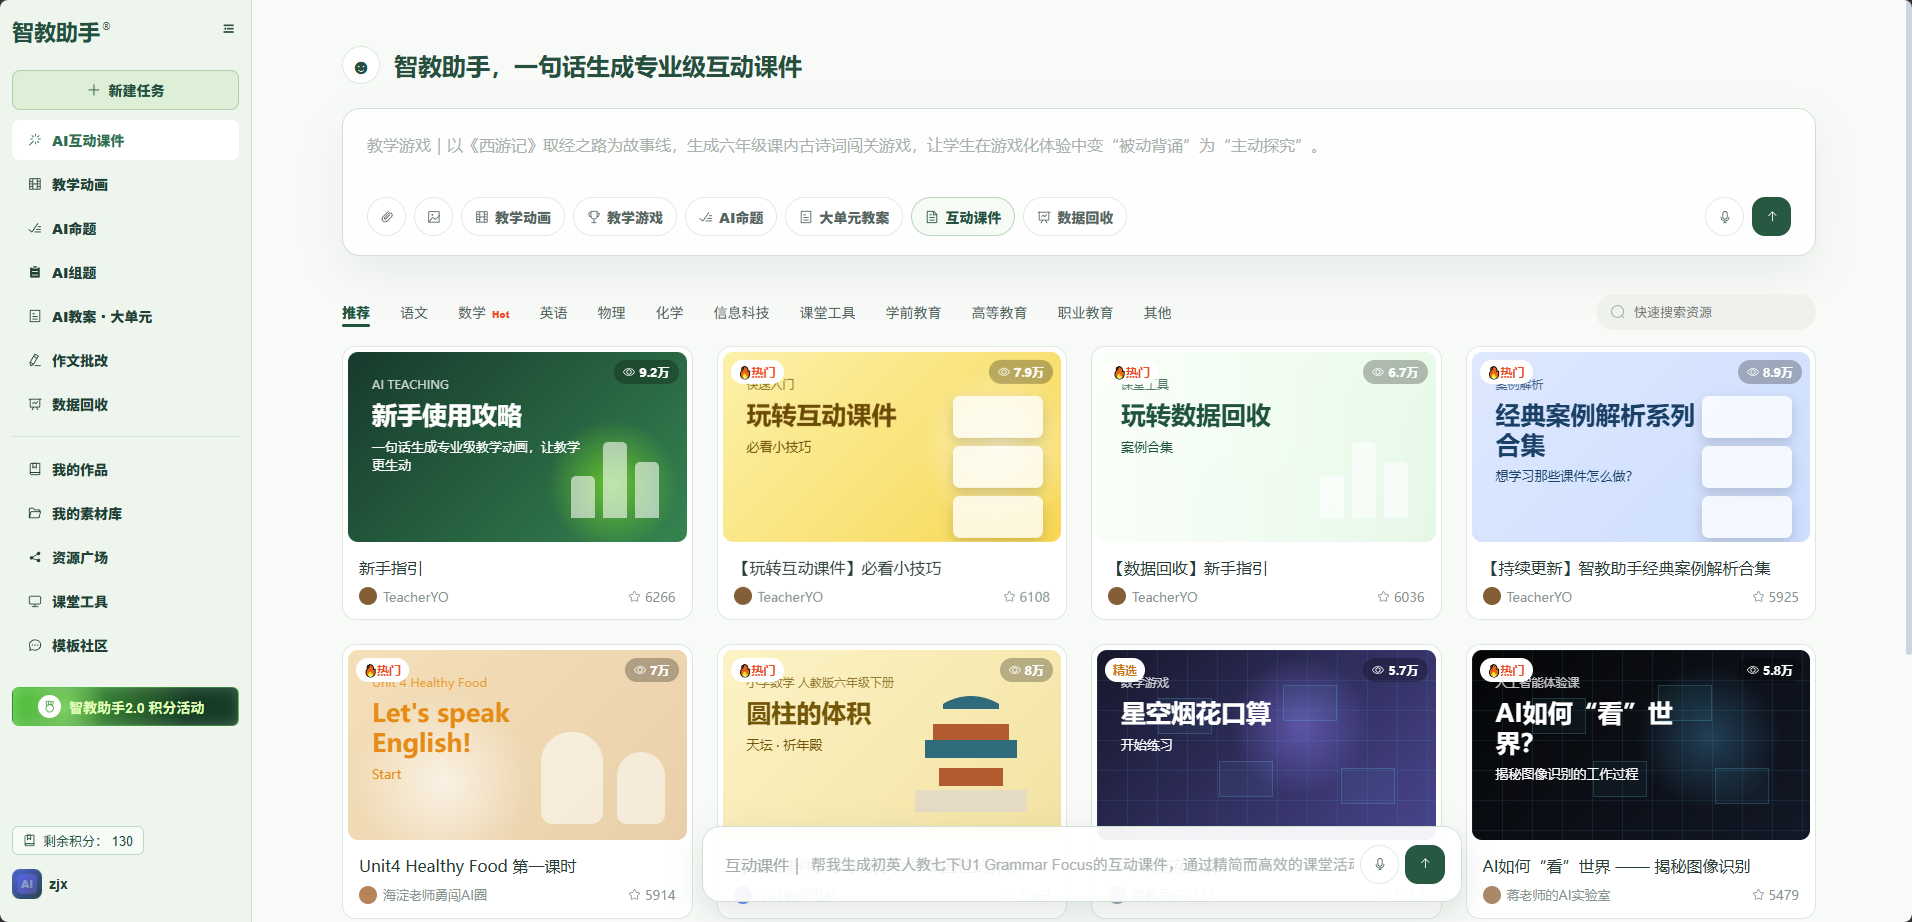This screenshot has height=922, width=1912.
Task: Open 资源广场 in the sidebar
Action: pos(125,558)
